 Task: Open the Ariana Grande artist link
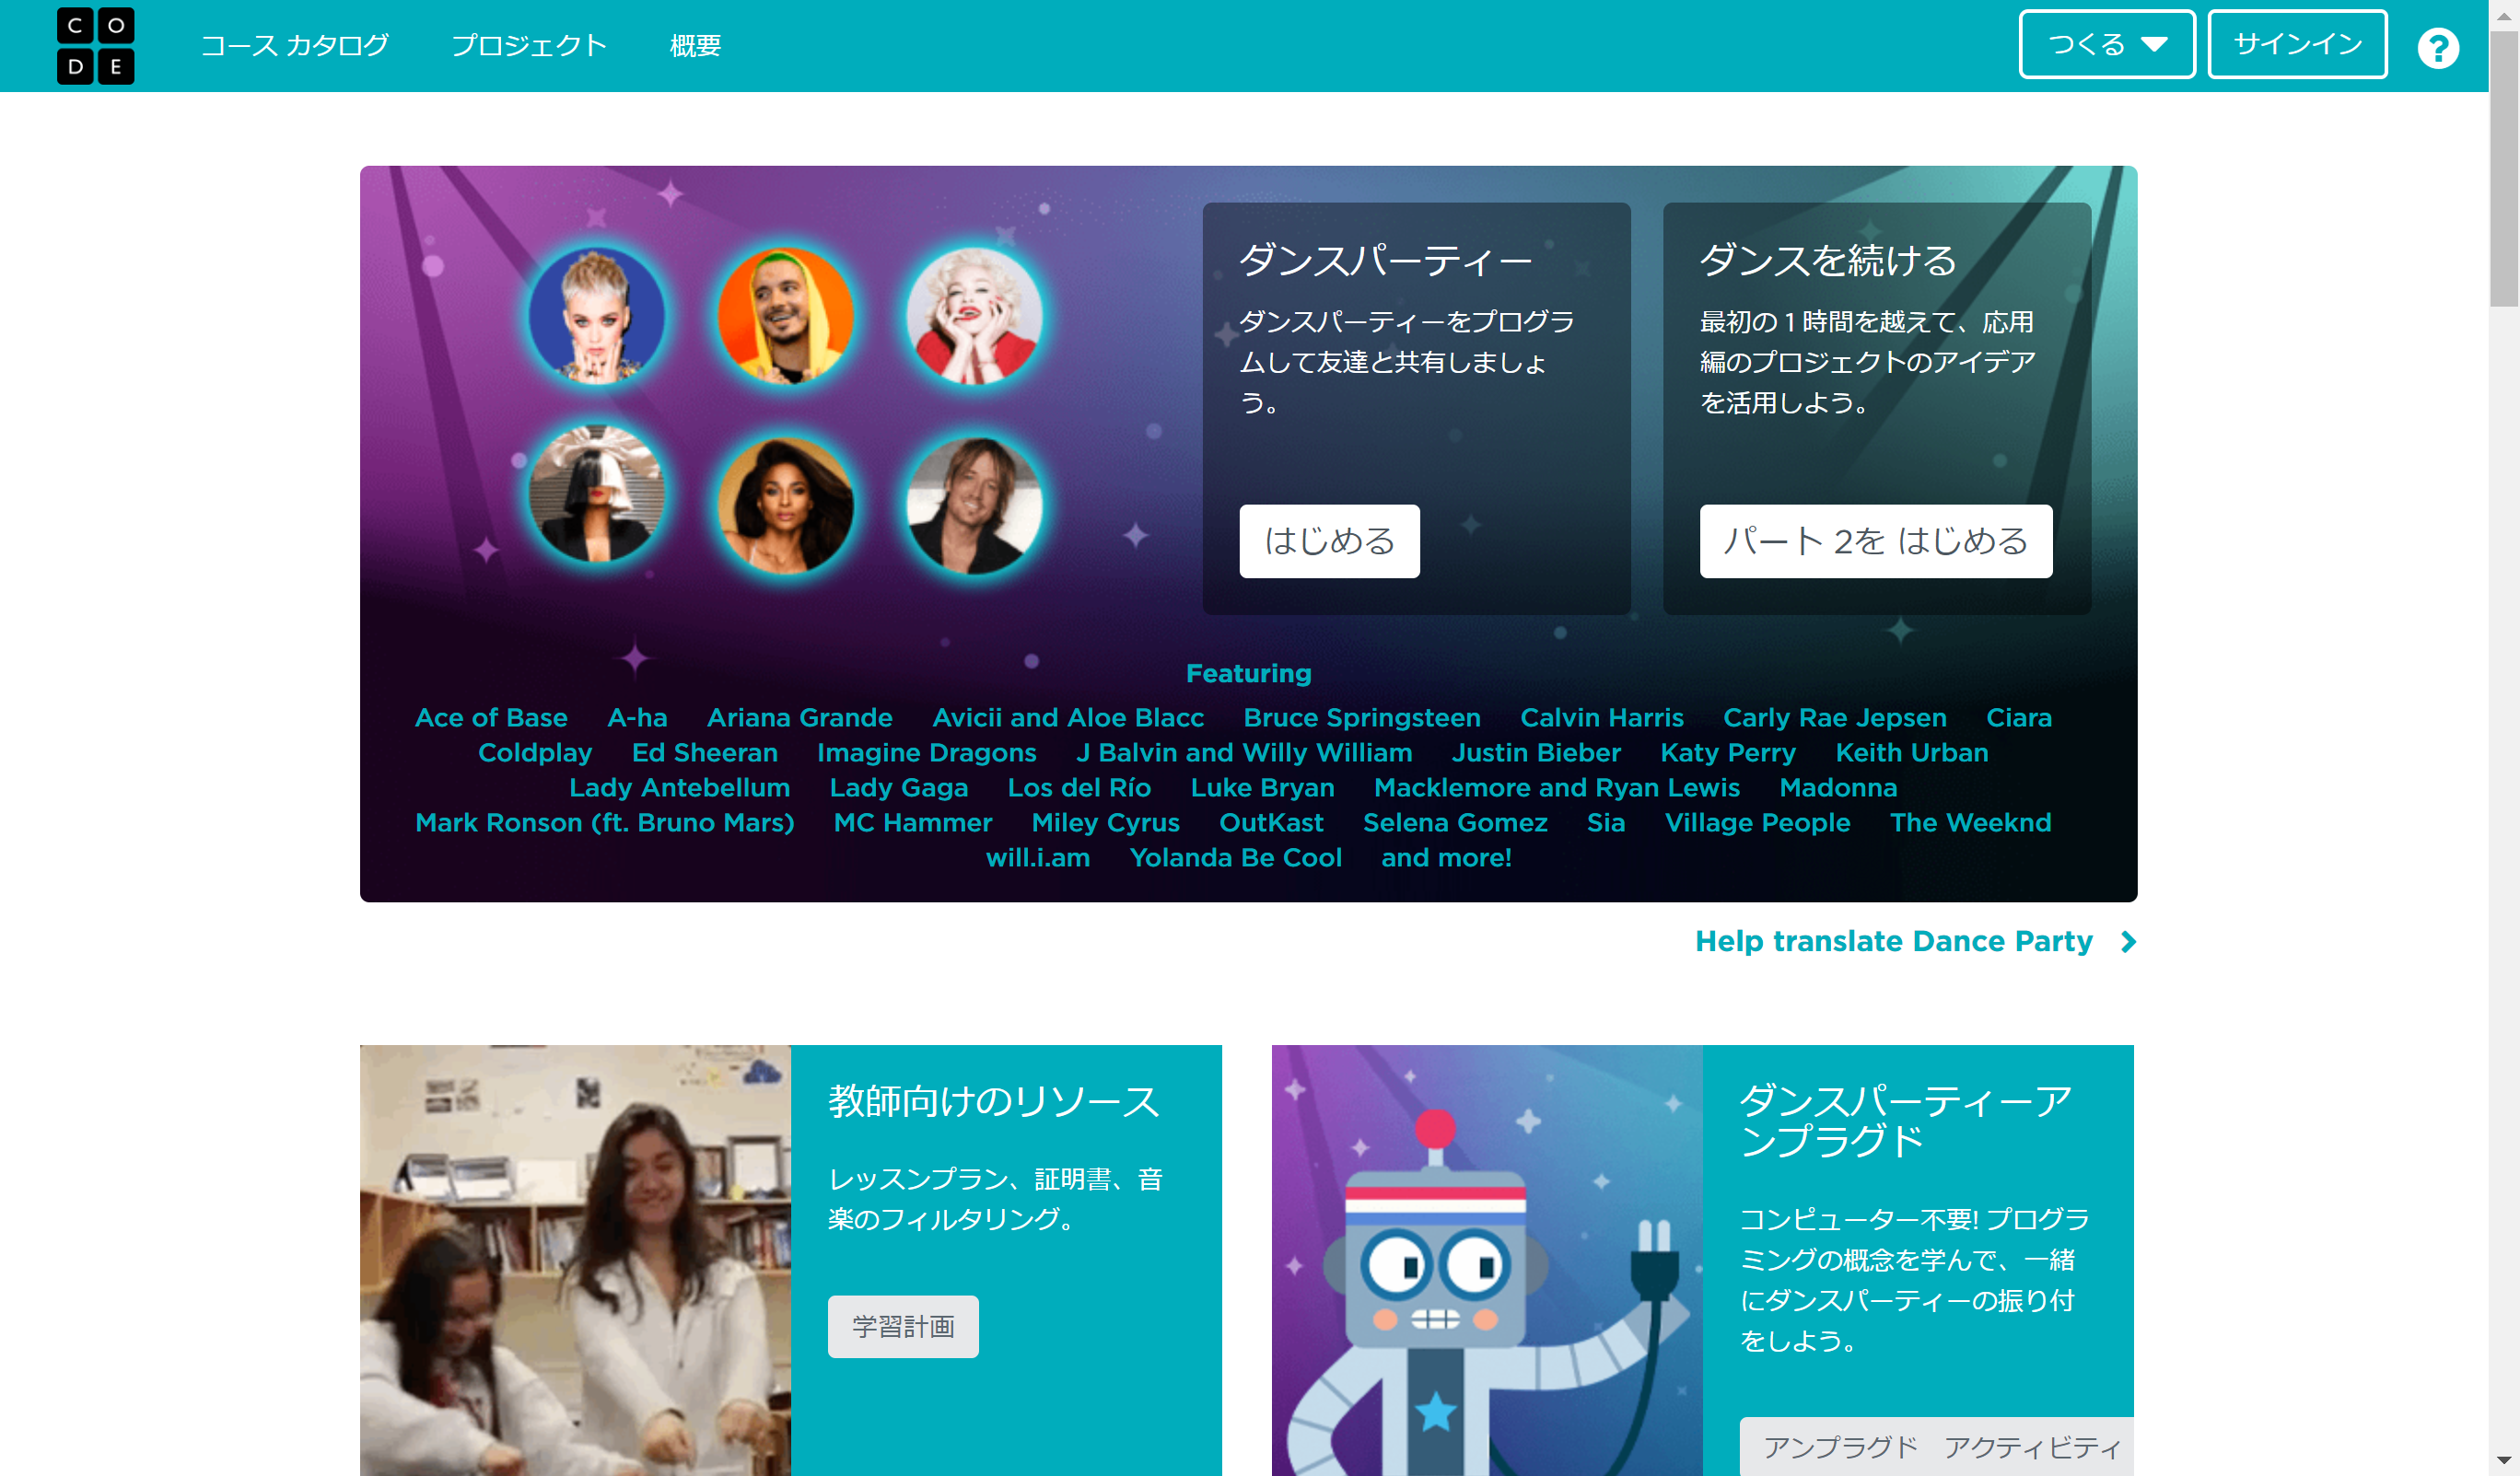800,717
